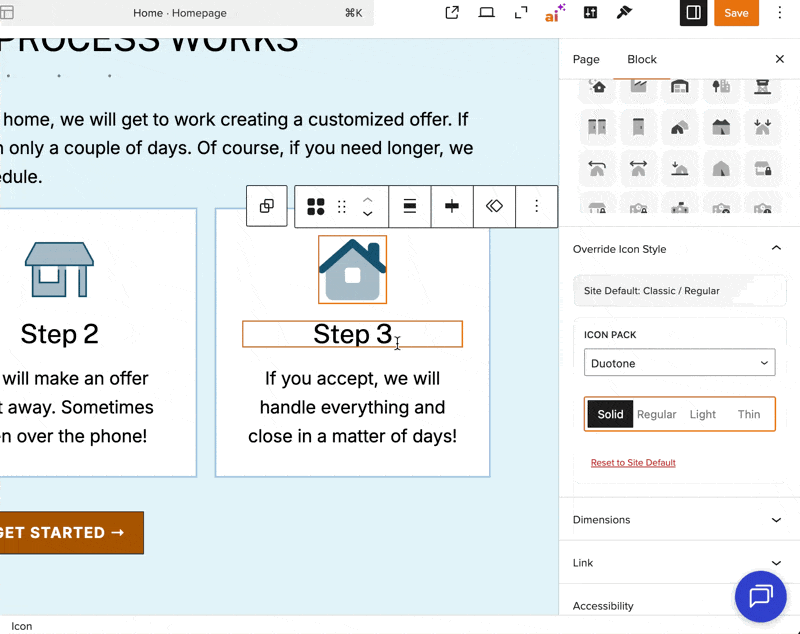Collapse the Override Icon Style section

click(776, 249)
